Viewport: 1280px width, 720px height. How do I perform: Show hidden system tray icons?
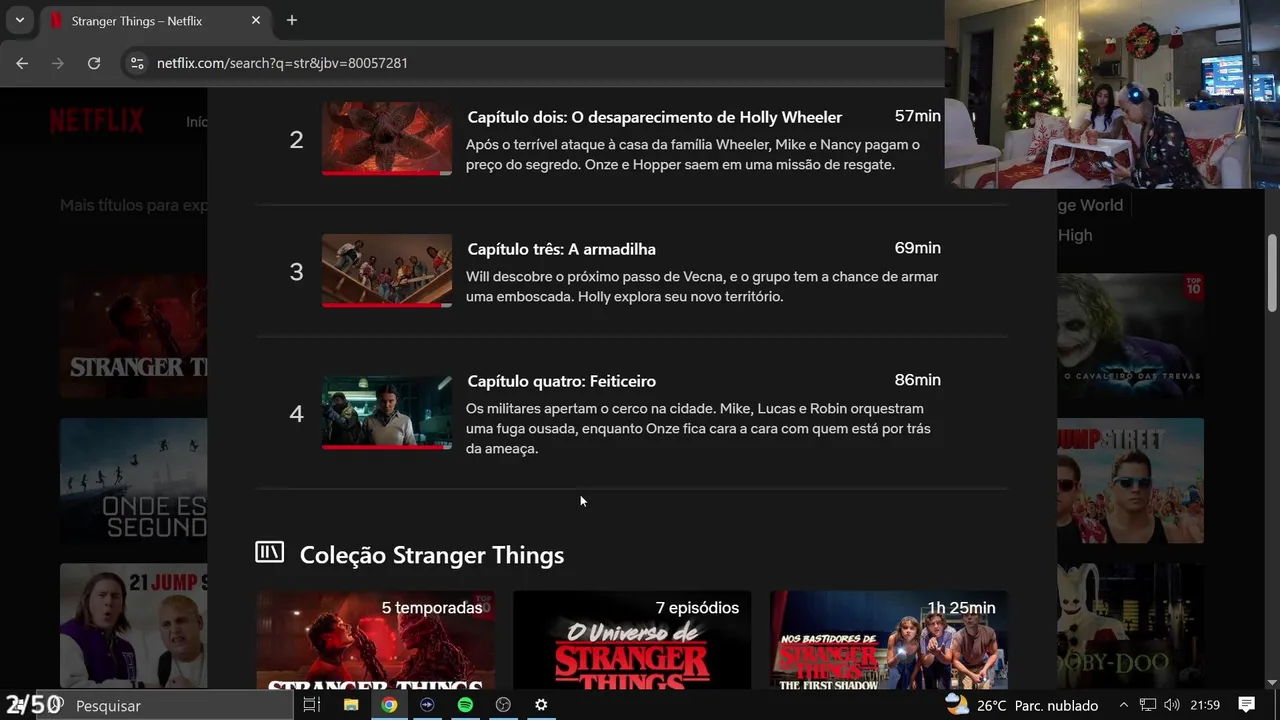(x=1123, y=705)
